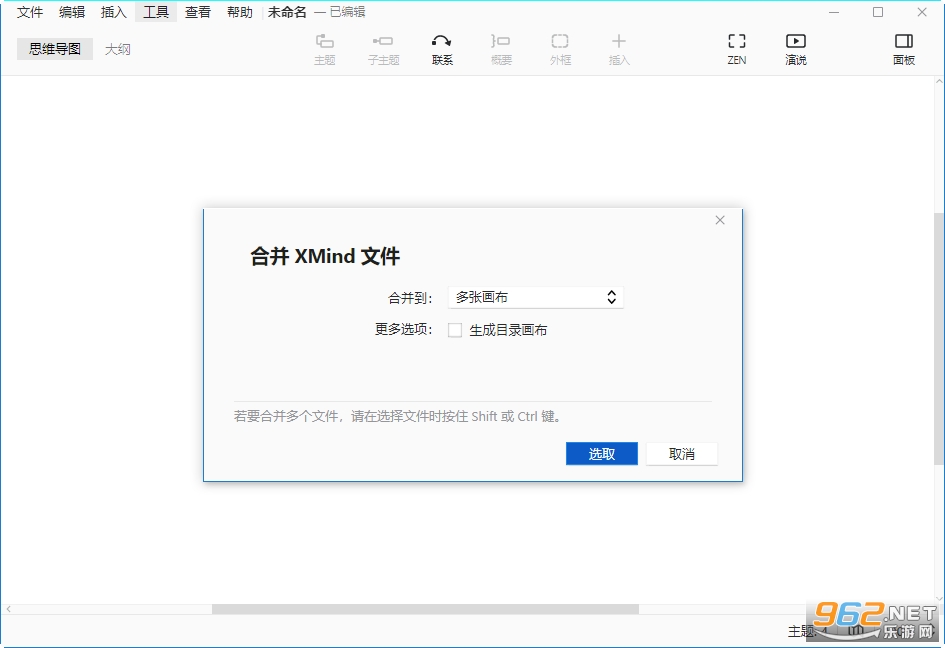Click the 插入 plus toolbar icon
Viewport: 945px width, 648px height.
coord(618,49)
